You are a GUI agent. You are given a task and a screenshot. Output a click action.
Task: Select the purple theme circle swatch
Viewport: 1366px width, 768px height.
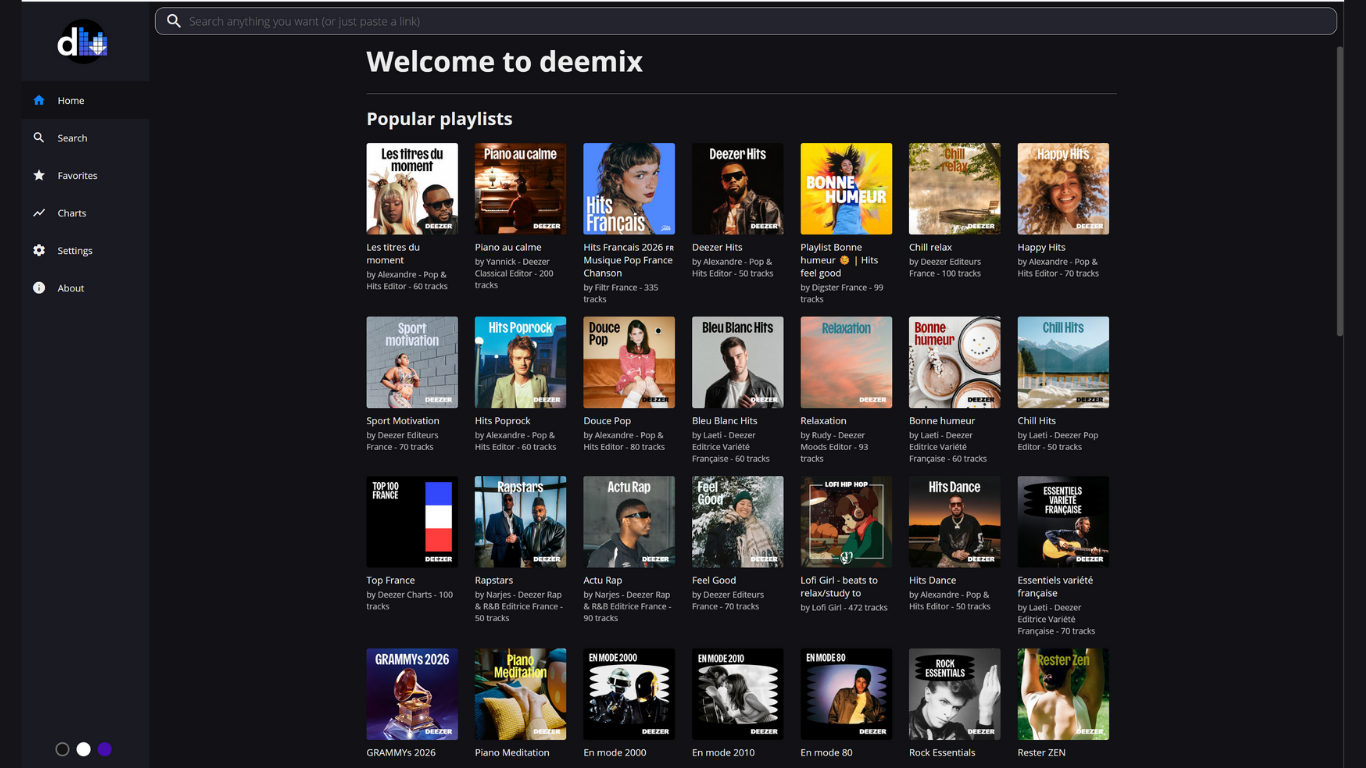click(105, 749)
